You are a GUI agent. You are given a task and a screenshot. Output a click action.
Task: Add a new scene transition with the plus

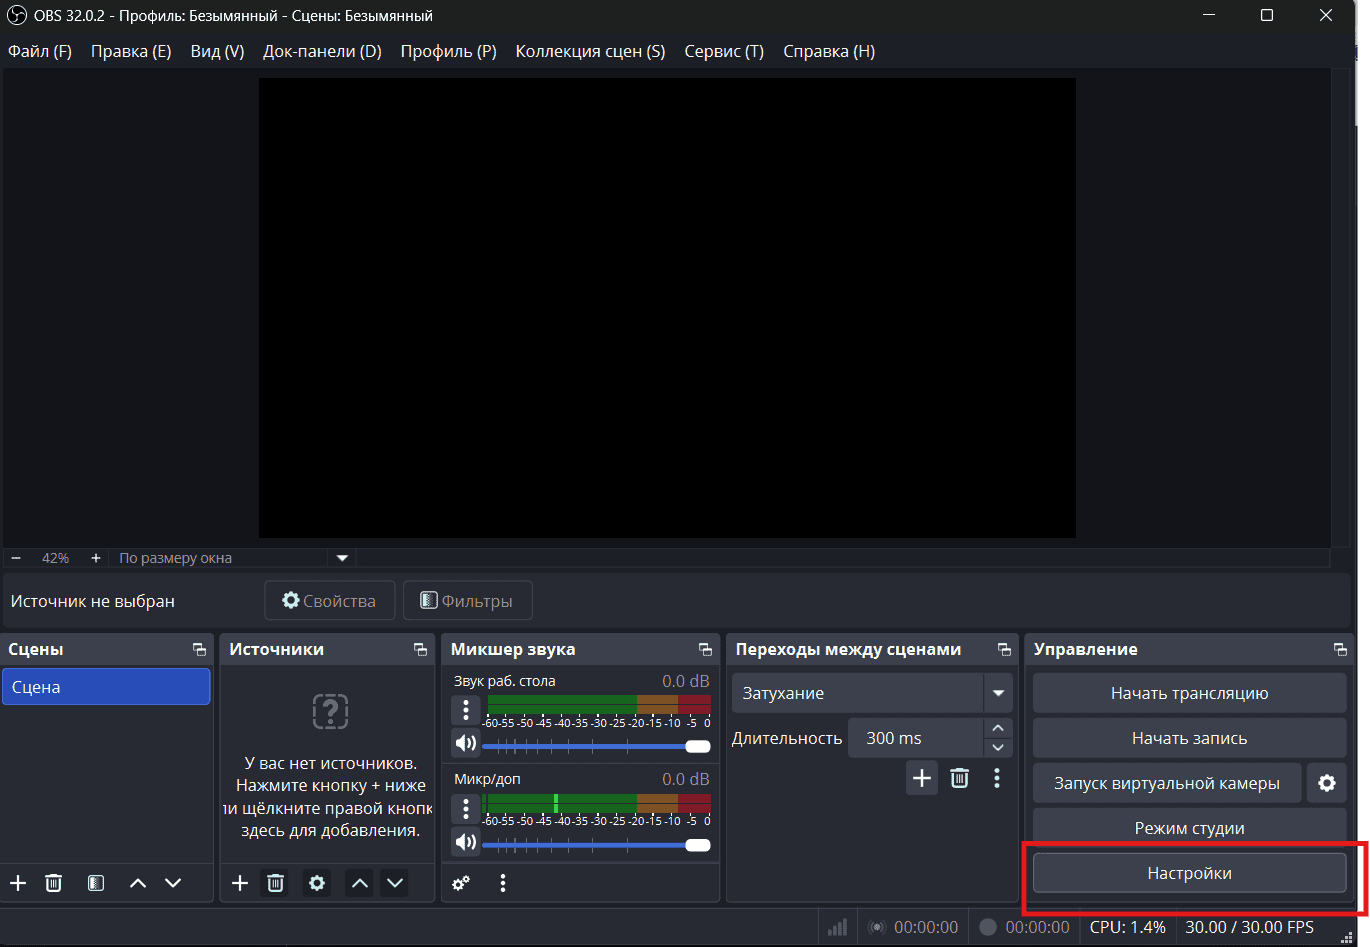coord(922,778)
